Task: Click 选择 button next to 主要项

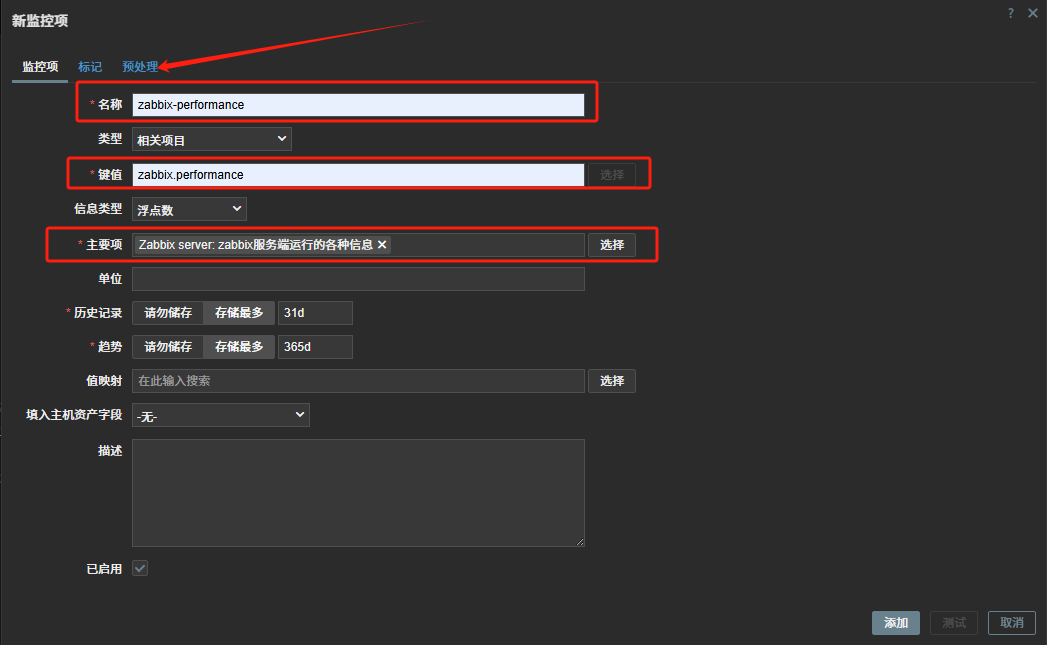Action: tap(612, 245)
